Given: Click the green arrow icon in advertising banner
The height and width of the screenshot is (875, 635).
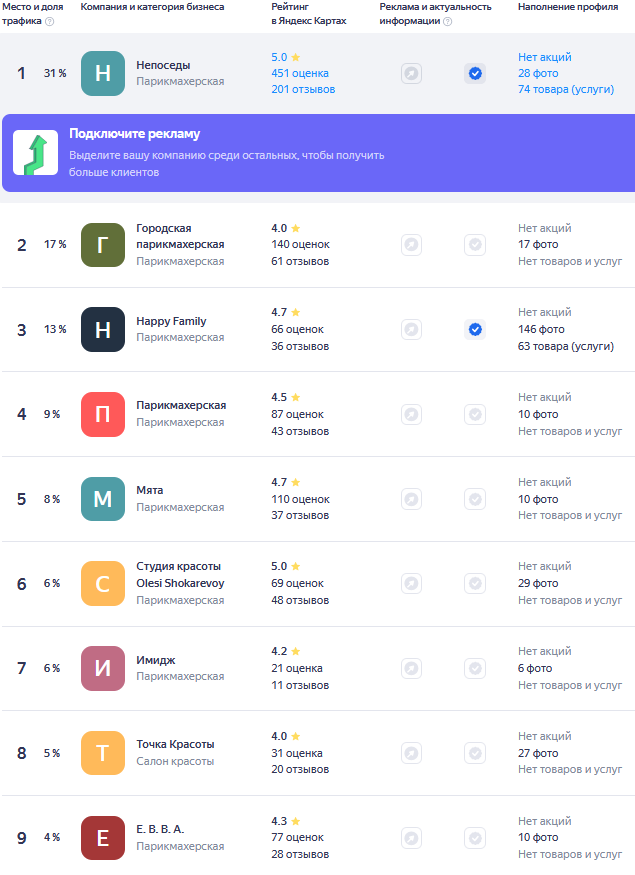Looking at the screenshot, I should pyautogui.click(x=35, y=152).
